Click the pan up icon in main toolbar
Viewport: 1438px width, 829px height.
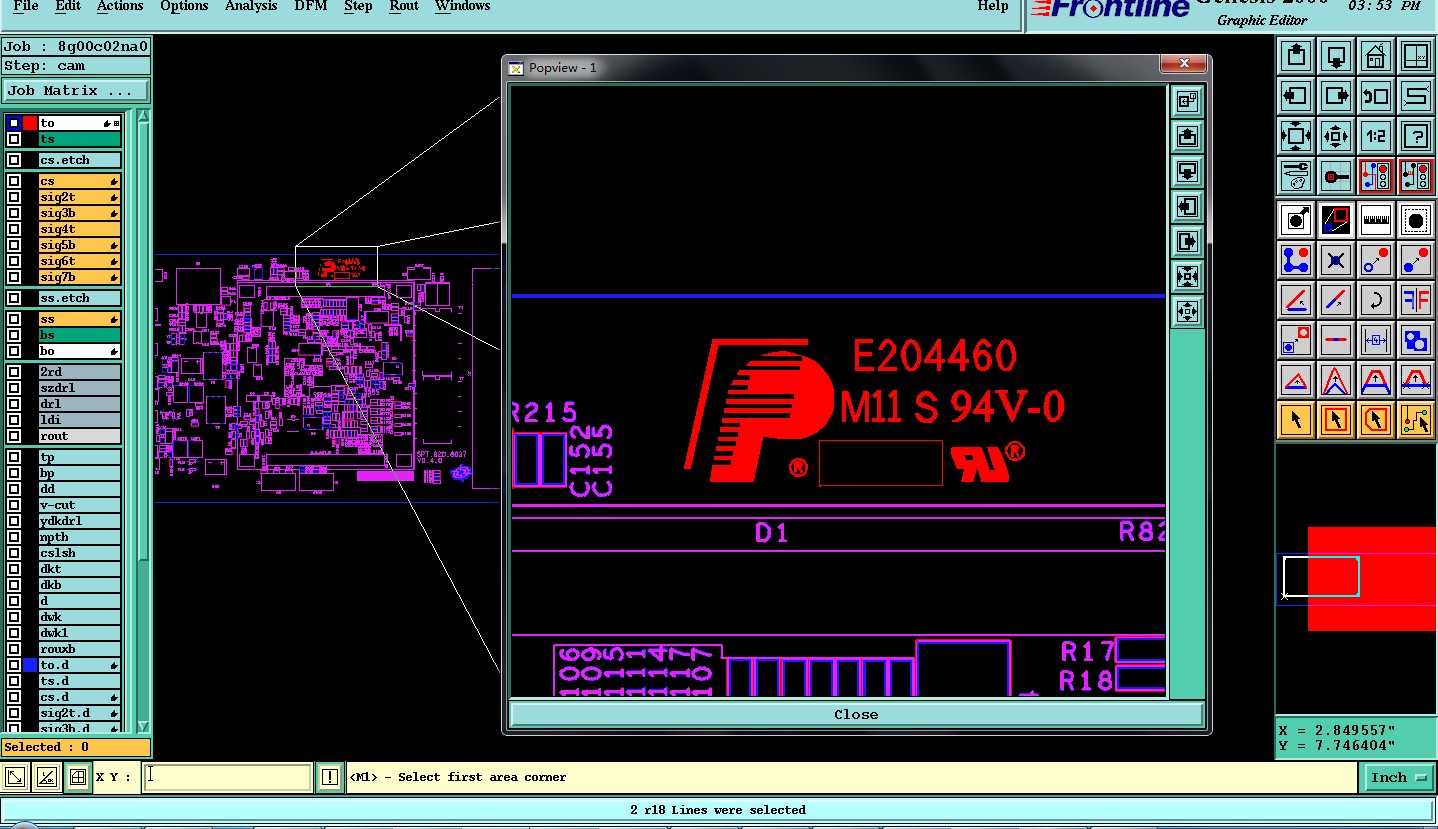[x=1297, y=56]
